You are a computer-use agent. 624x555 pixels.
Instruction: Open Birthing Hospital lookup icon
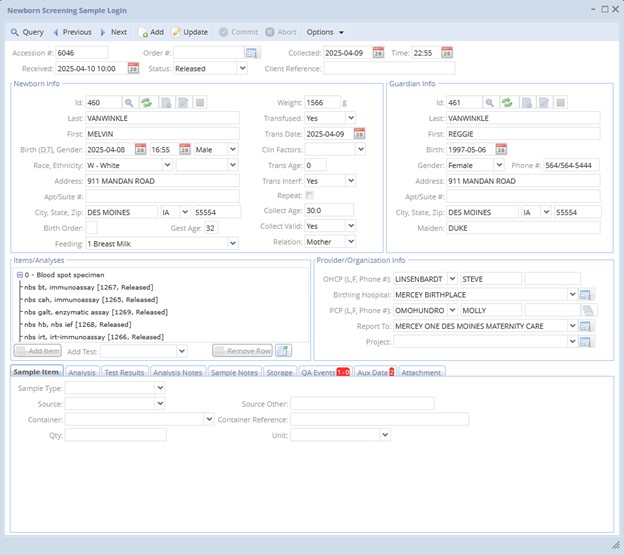coord(585,295)
